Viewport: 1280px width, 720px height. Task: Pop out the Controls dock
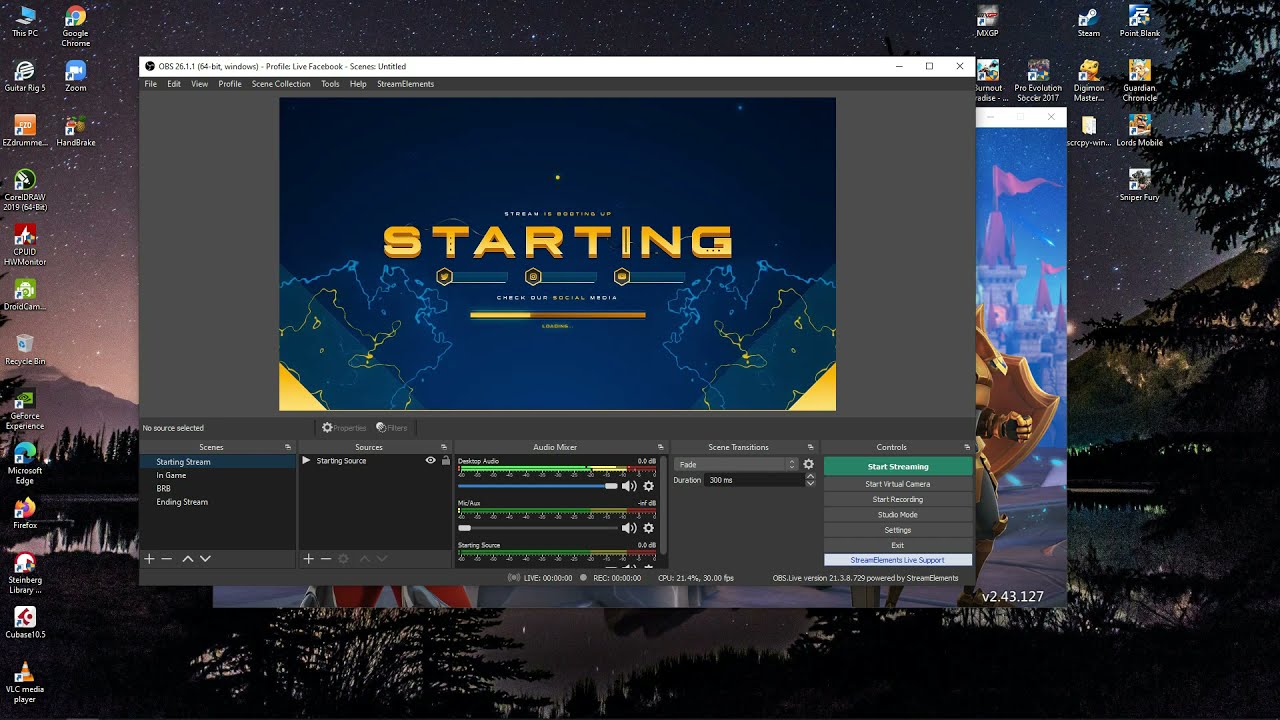pyautogui.click(x=967, y=447)
